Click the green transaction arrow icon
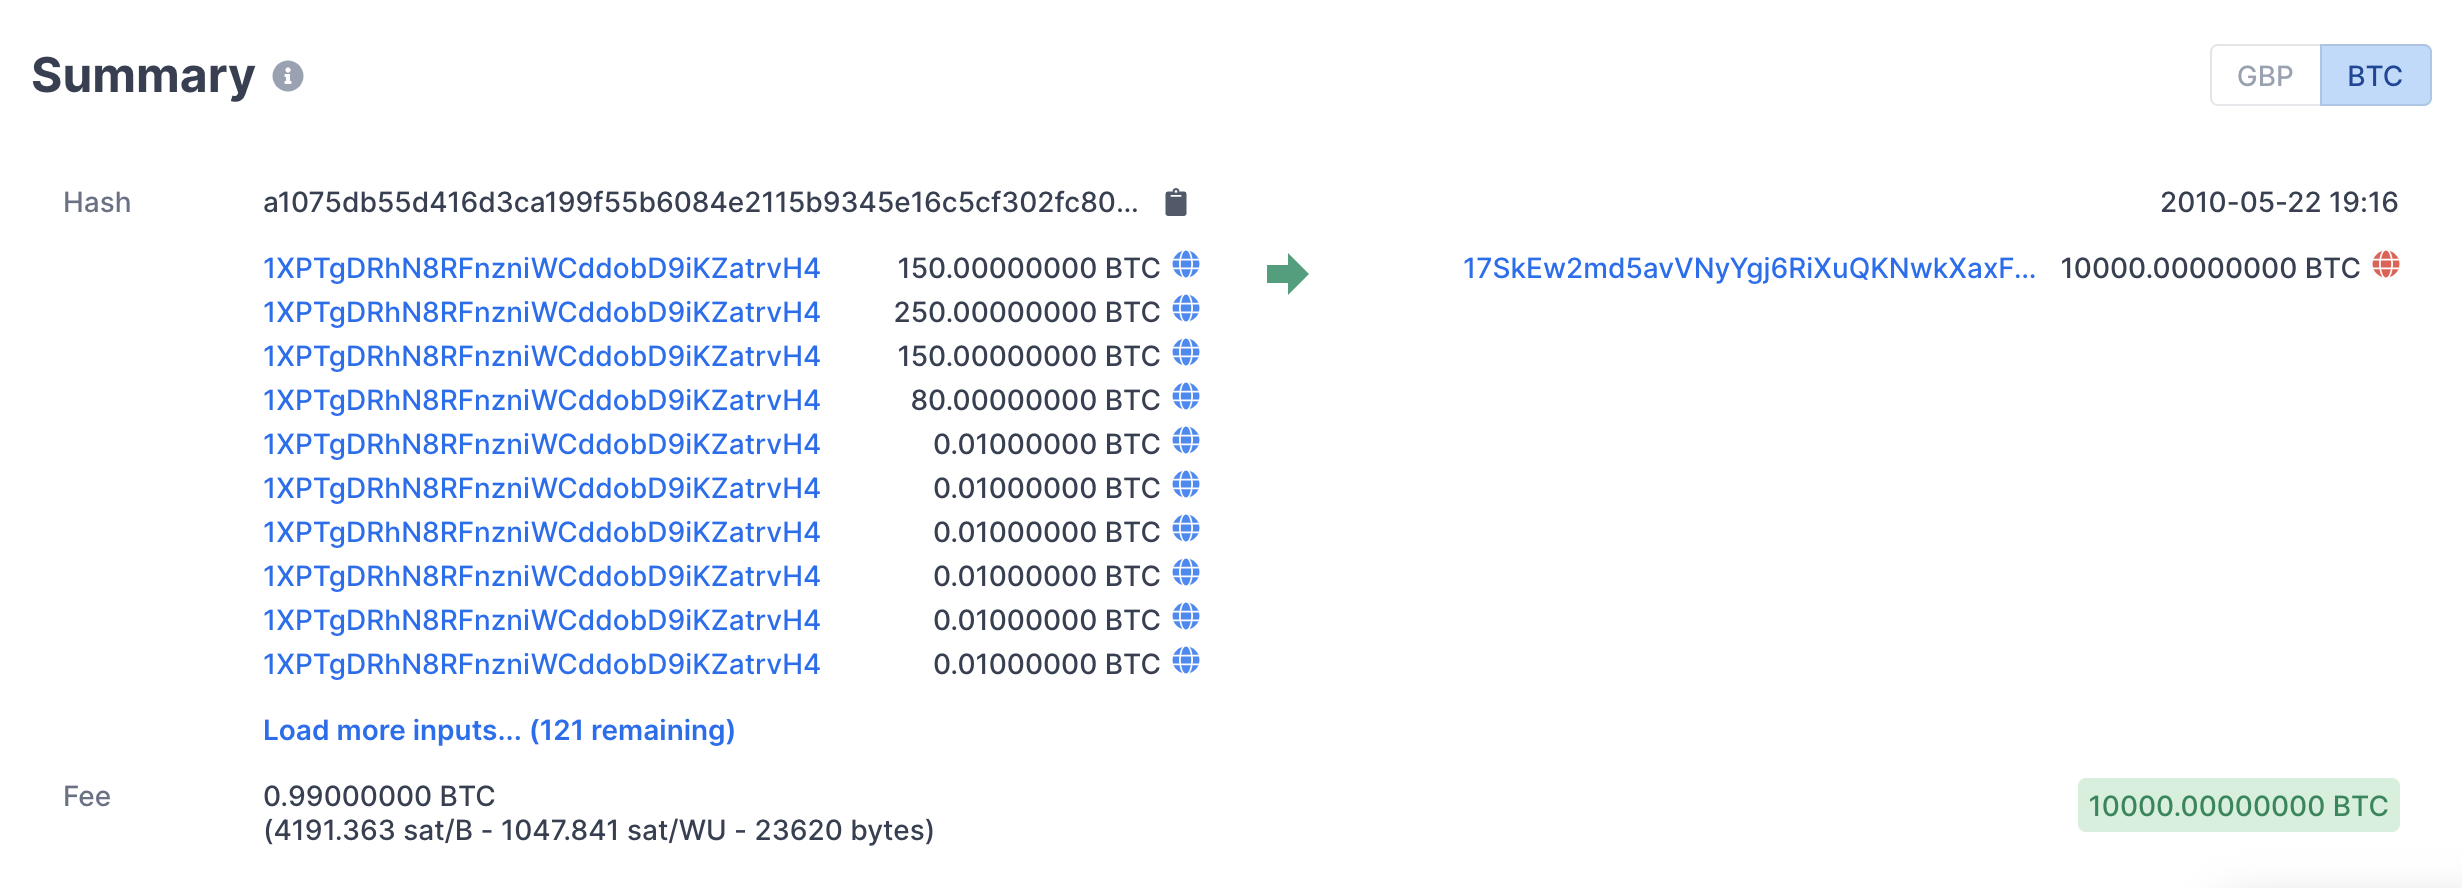2462x888 pixels. (x=1287, y=273)
